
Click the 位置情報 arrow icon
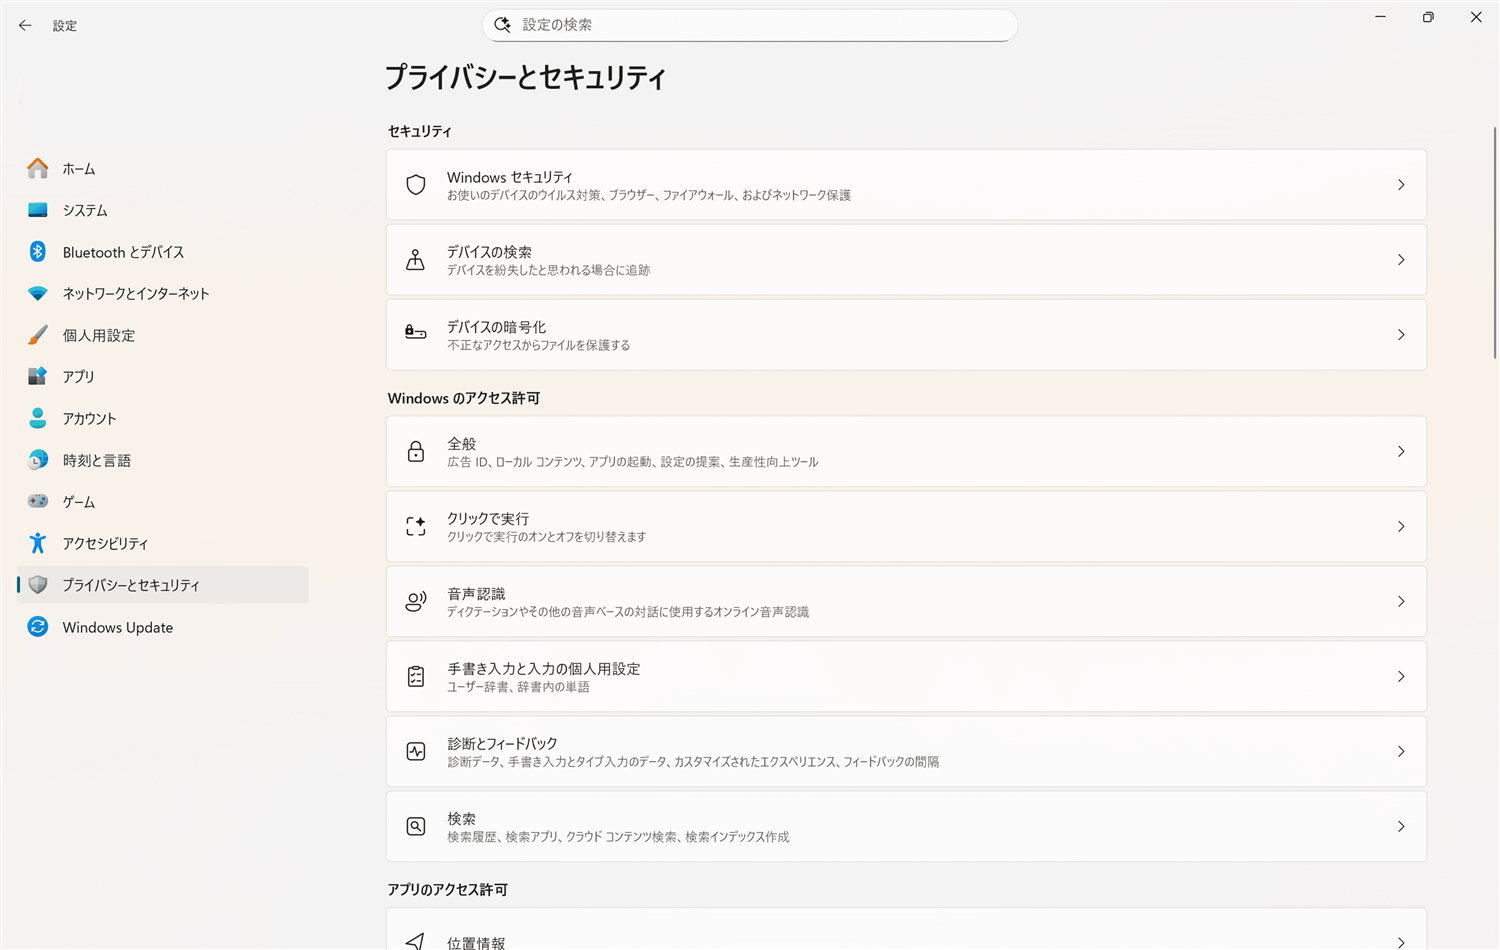tap(416, 941)
